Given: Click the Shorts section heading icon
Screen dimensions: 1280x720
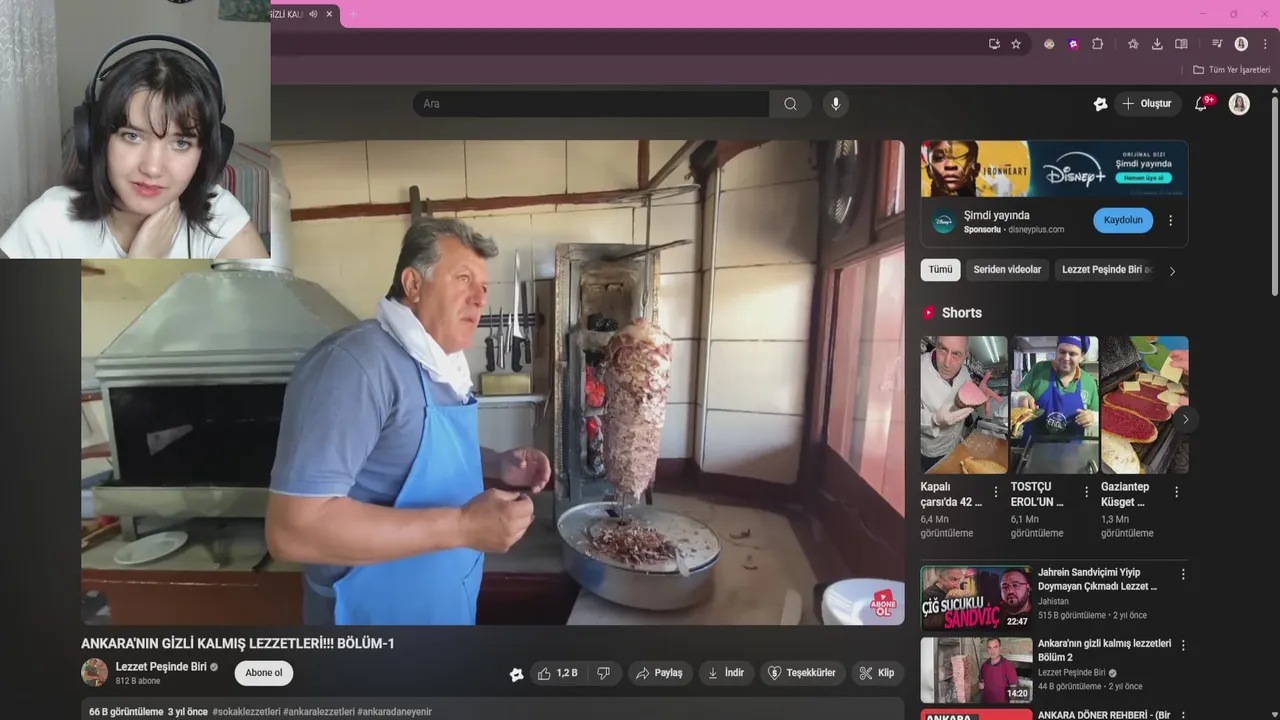Looking at the screenshot, I should click(929, 313).
